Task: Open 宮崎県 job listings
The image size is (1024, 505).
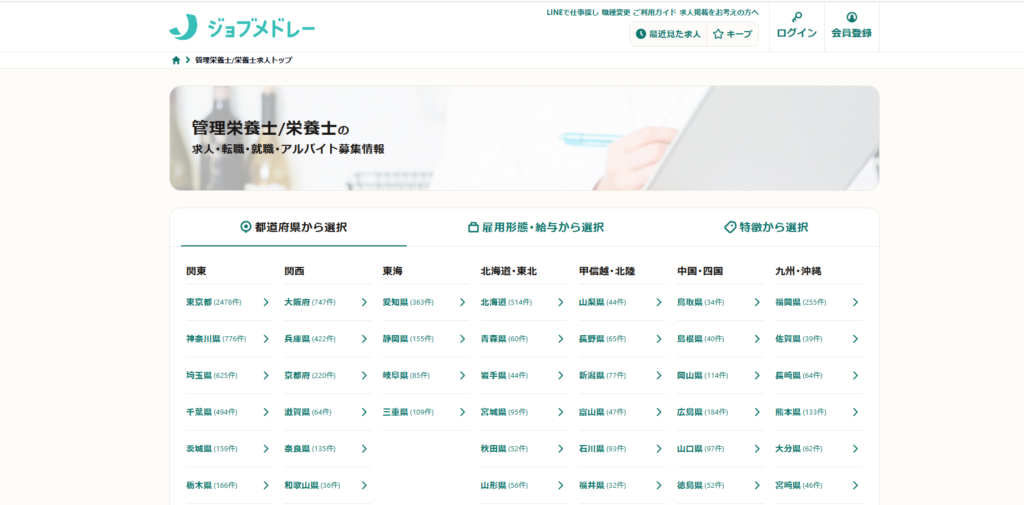Action: pos(818,485)
